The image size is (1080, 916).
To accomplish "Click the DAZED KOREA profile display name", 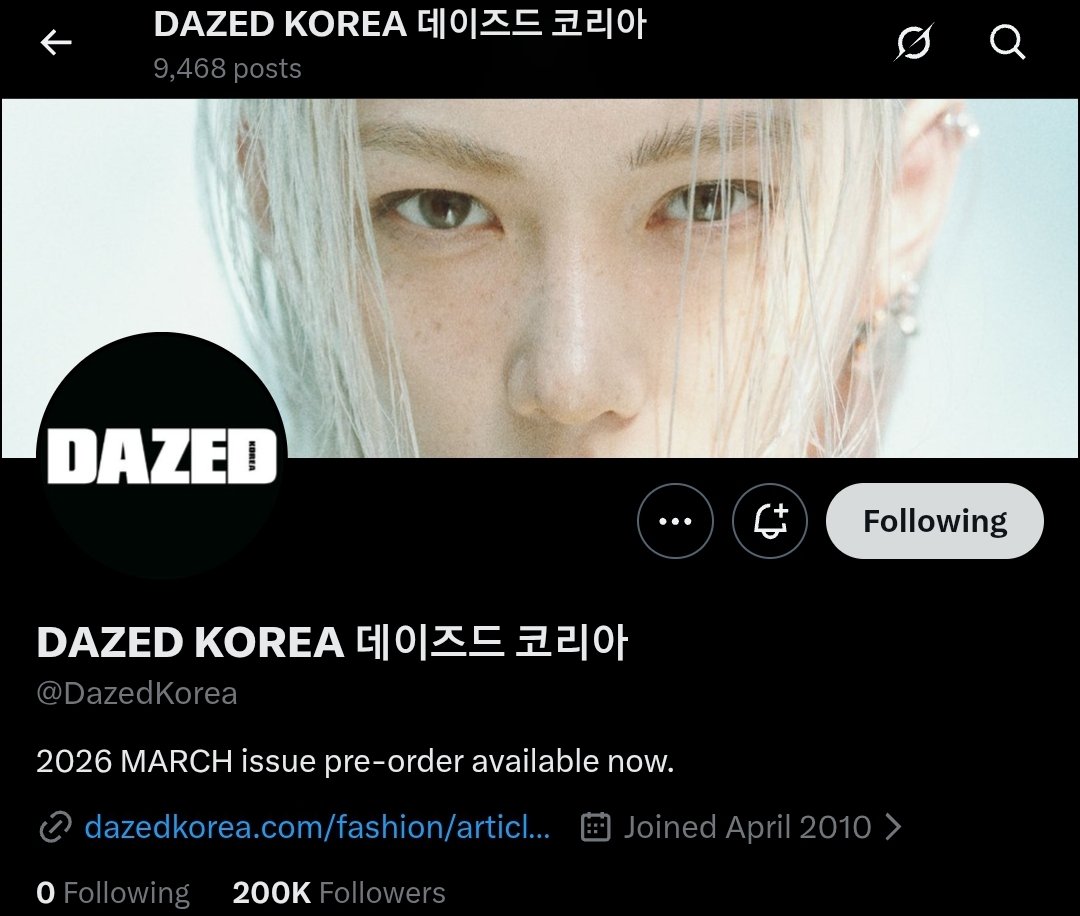I will [332, 642].
